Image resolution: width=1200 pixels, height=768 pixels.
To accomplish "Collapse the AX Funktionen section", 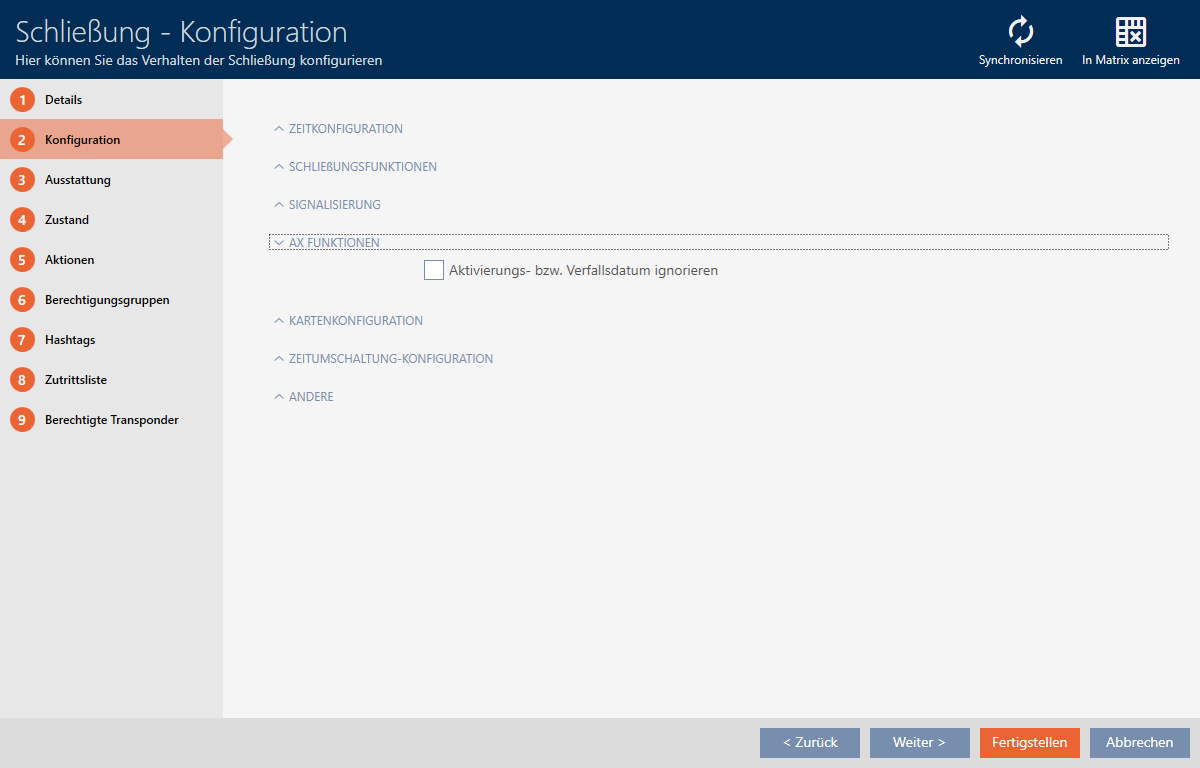I will pos(333,243).
